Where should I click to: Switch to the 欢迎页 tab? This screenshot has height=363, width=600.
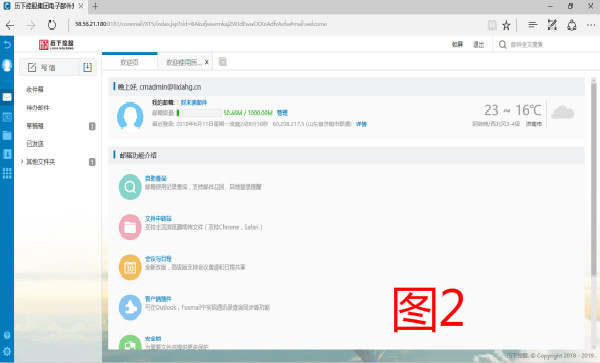[x=129, y=62]
